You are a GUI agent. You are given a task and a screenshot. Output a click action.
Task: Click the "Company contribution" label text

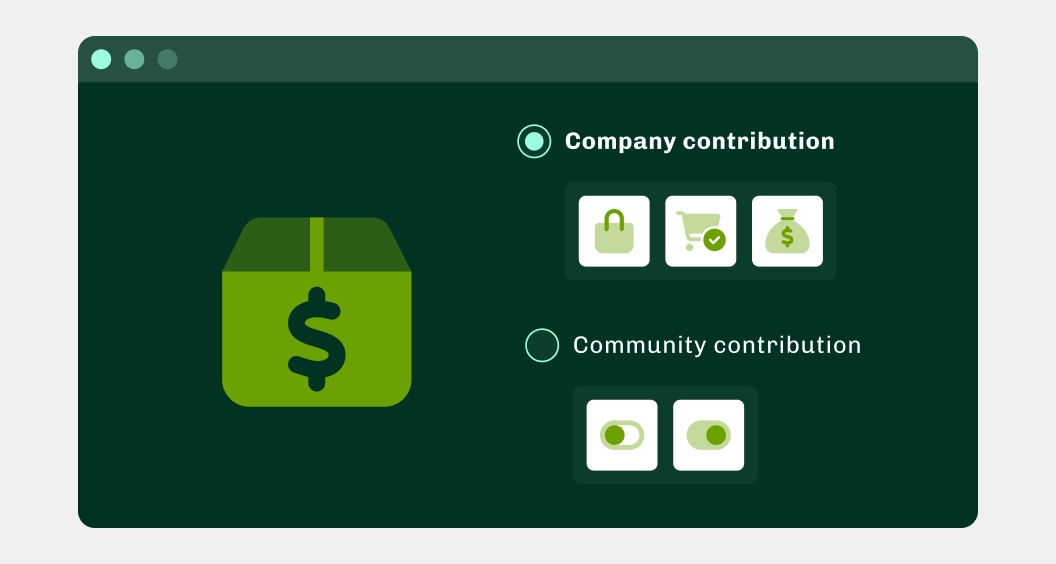pyautogui.click(x=700, y=142)
